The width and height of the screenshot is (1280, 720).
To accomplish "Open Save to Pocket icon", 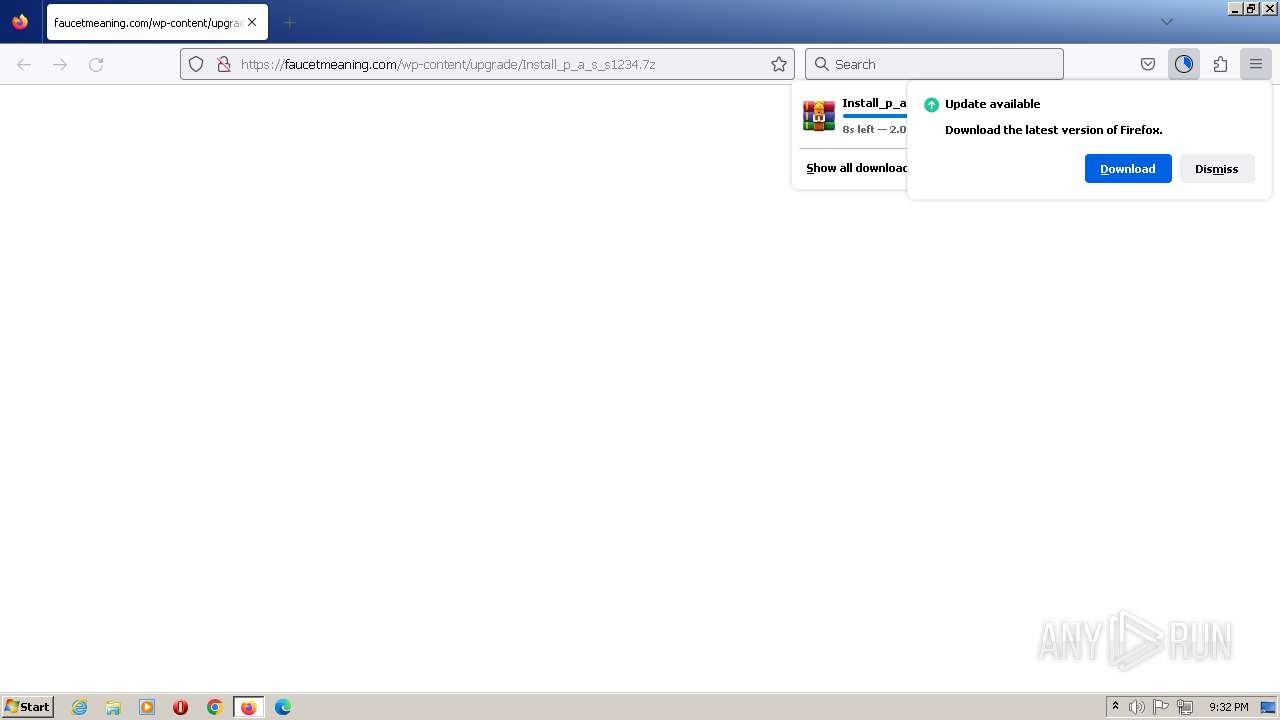I will tap(1148, 64).
